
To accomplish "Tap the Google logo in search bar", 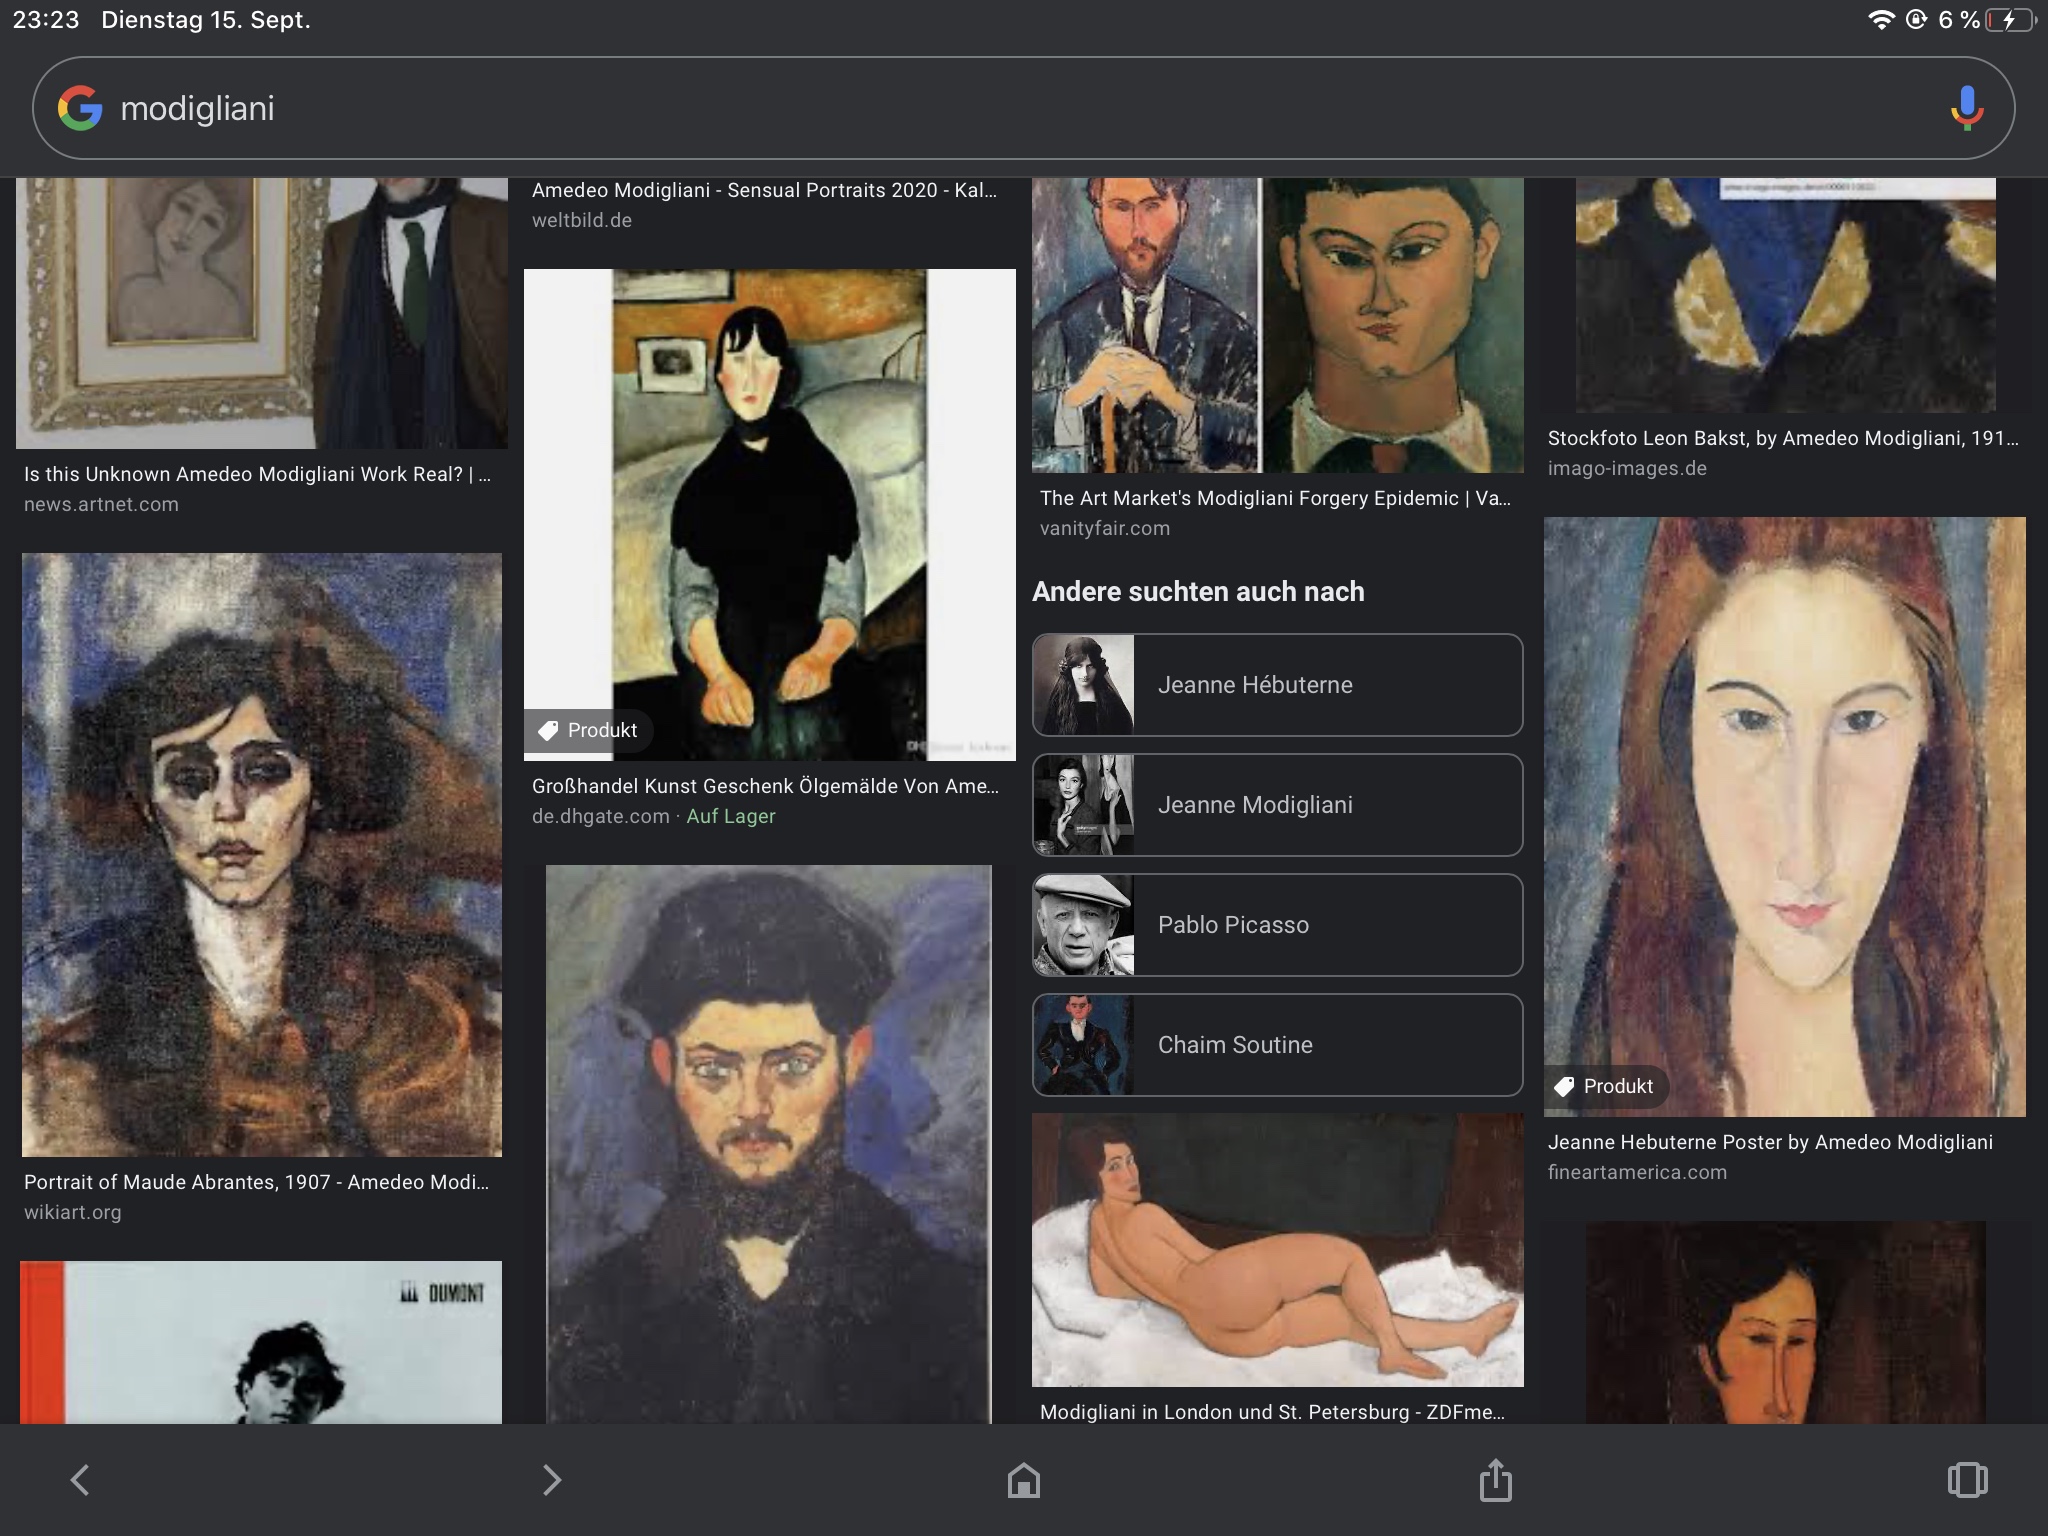I will pyautogui.click(x=80, y=108).
